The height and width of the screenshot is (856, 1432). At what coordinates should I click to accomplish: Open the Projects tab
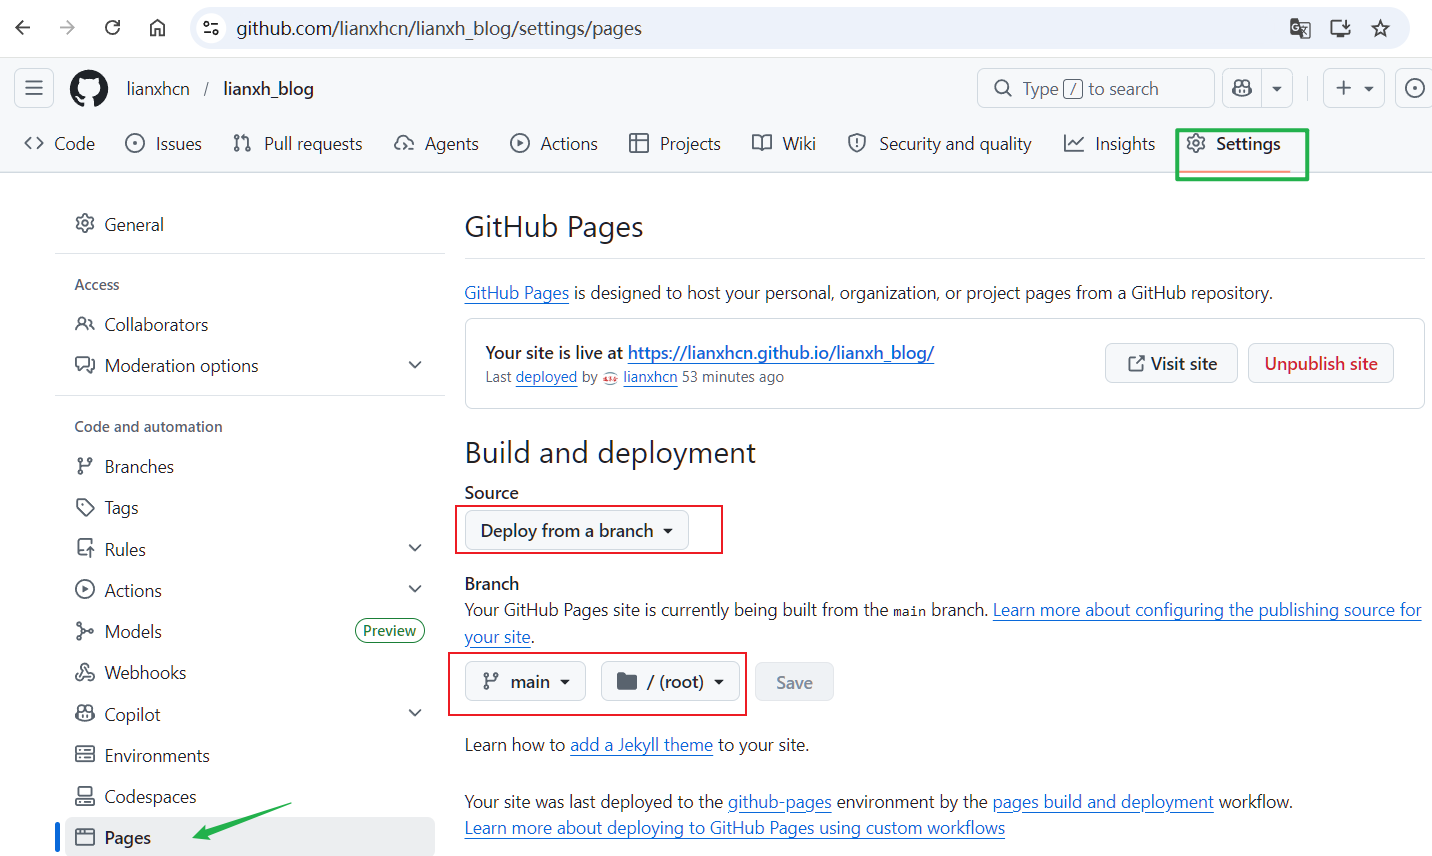675,143
